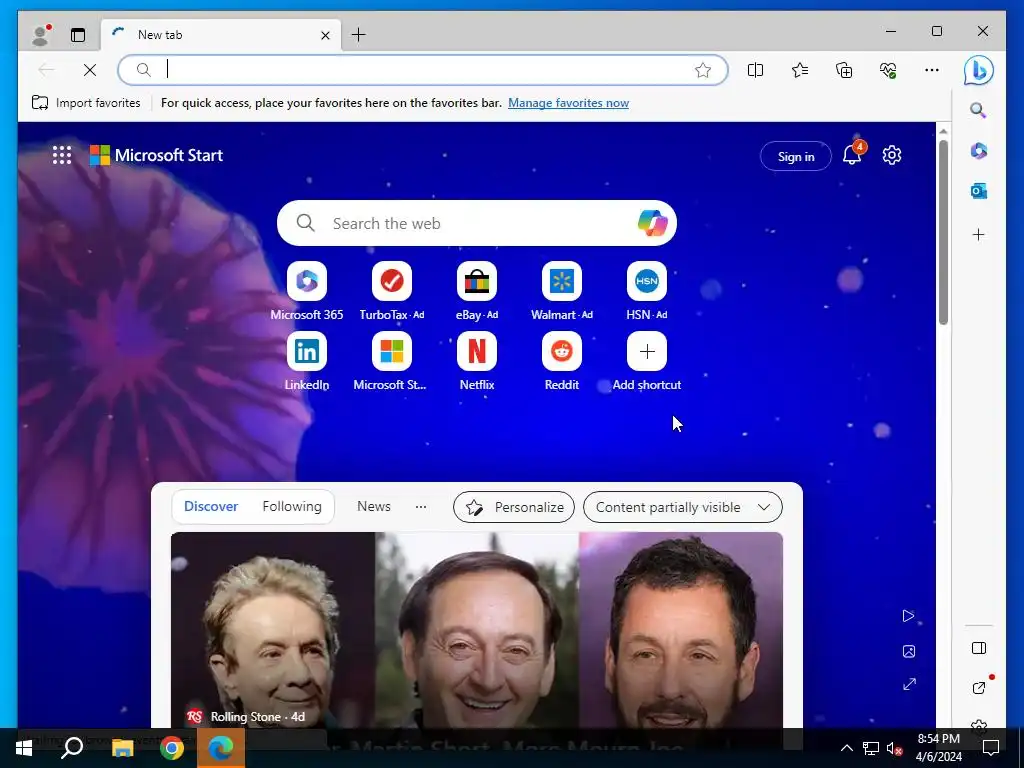Viewport: 1024px width, 768px height.
Task: Click the Microsoft Start logo
Action: [156, 155]
